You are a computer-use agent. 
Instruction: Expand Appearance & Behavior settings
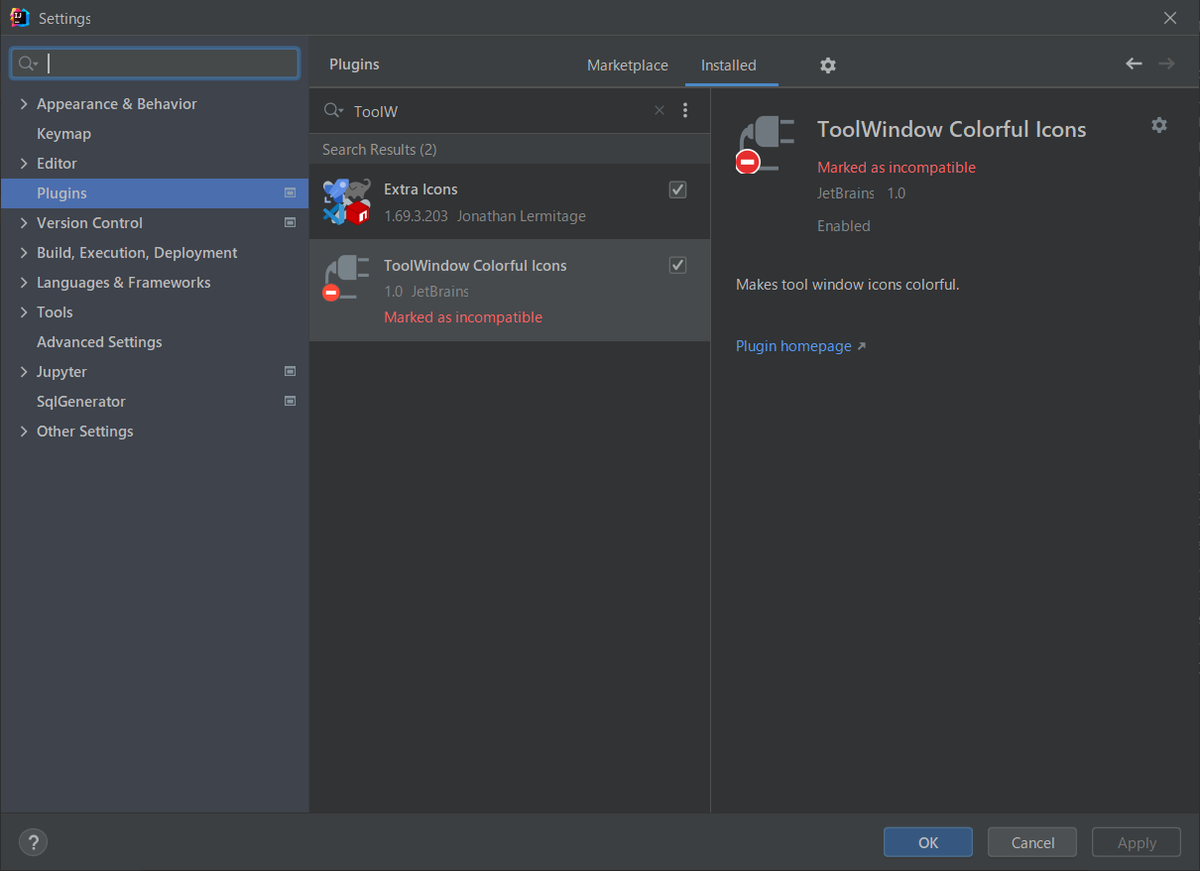24,104
